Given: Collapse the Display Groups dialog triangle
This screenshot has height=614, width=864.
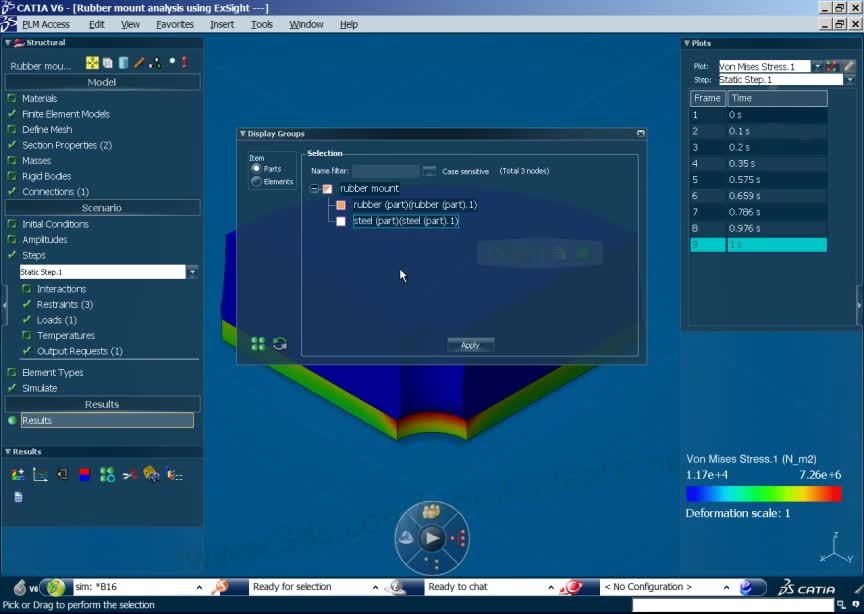Looking at the screenshot, I should [242, 133].
